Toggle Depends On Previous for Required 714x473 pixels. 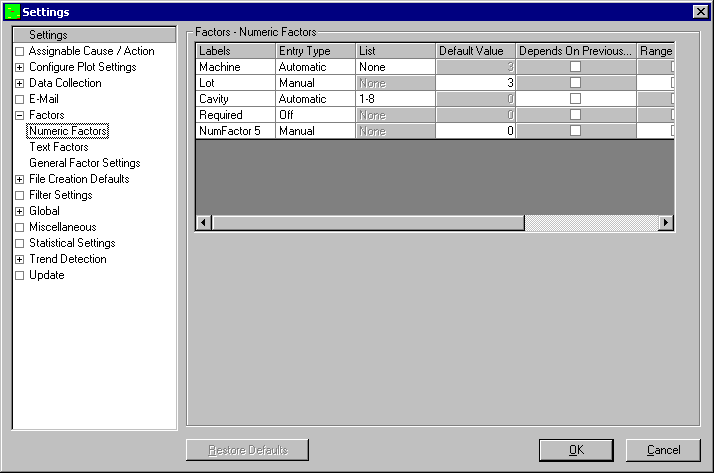coord(576,115)
